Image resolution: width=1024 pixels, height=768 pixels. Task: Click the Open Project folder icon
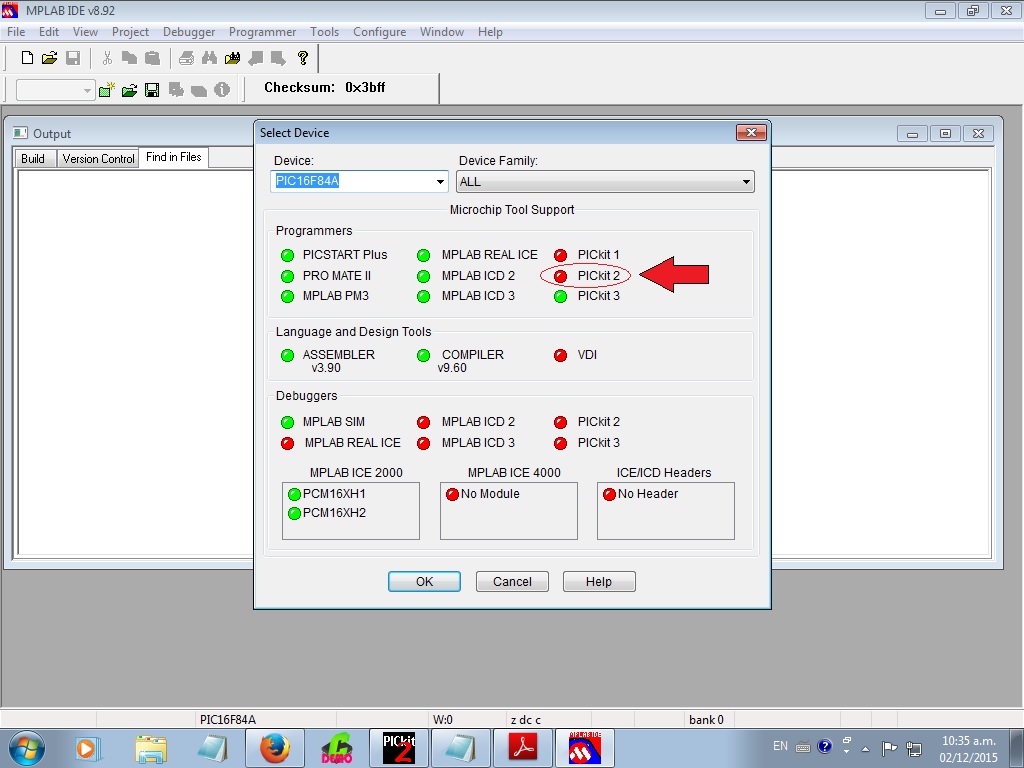click(x=129, y=89)
